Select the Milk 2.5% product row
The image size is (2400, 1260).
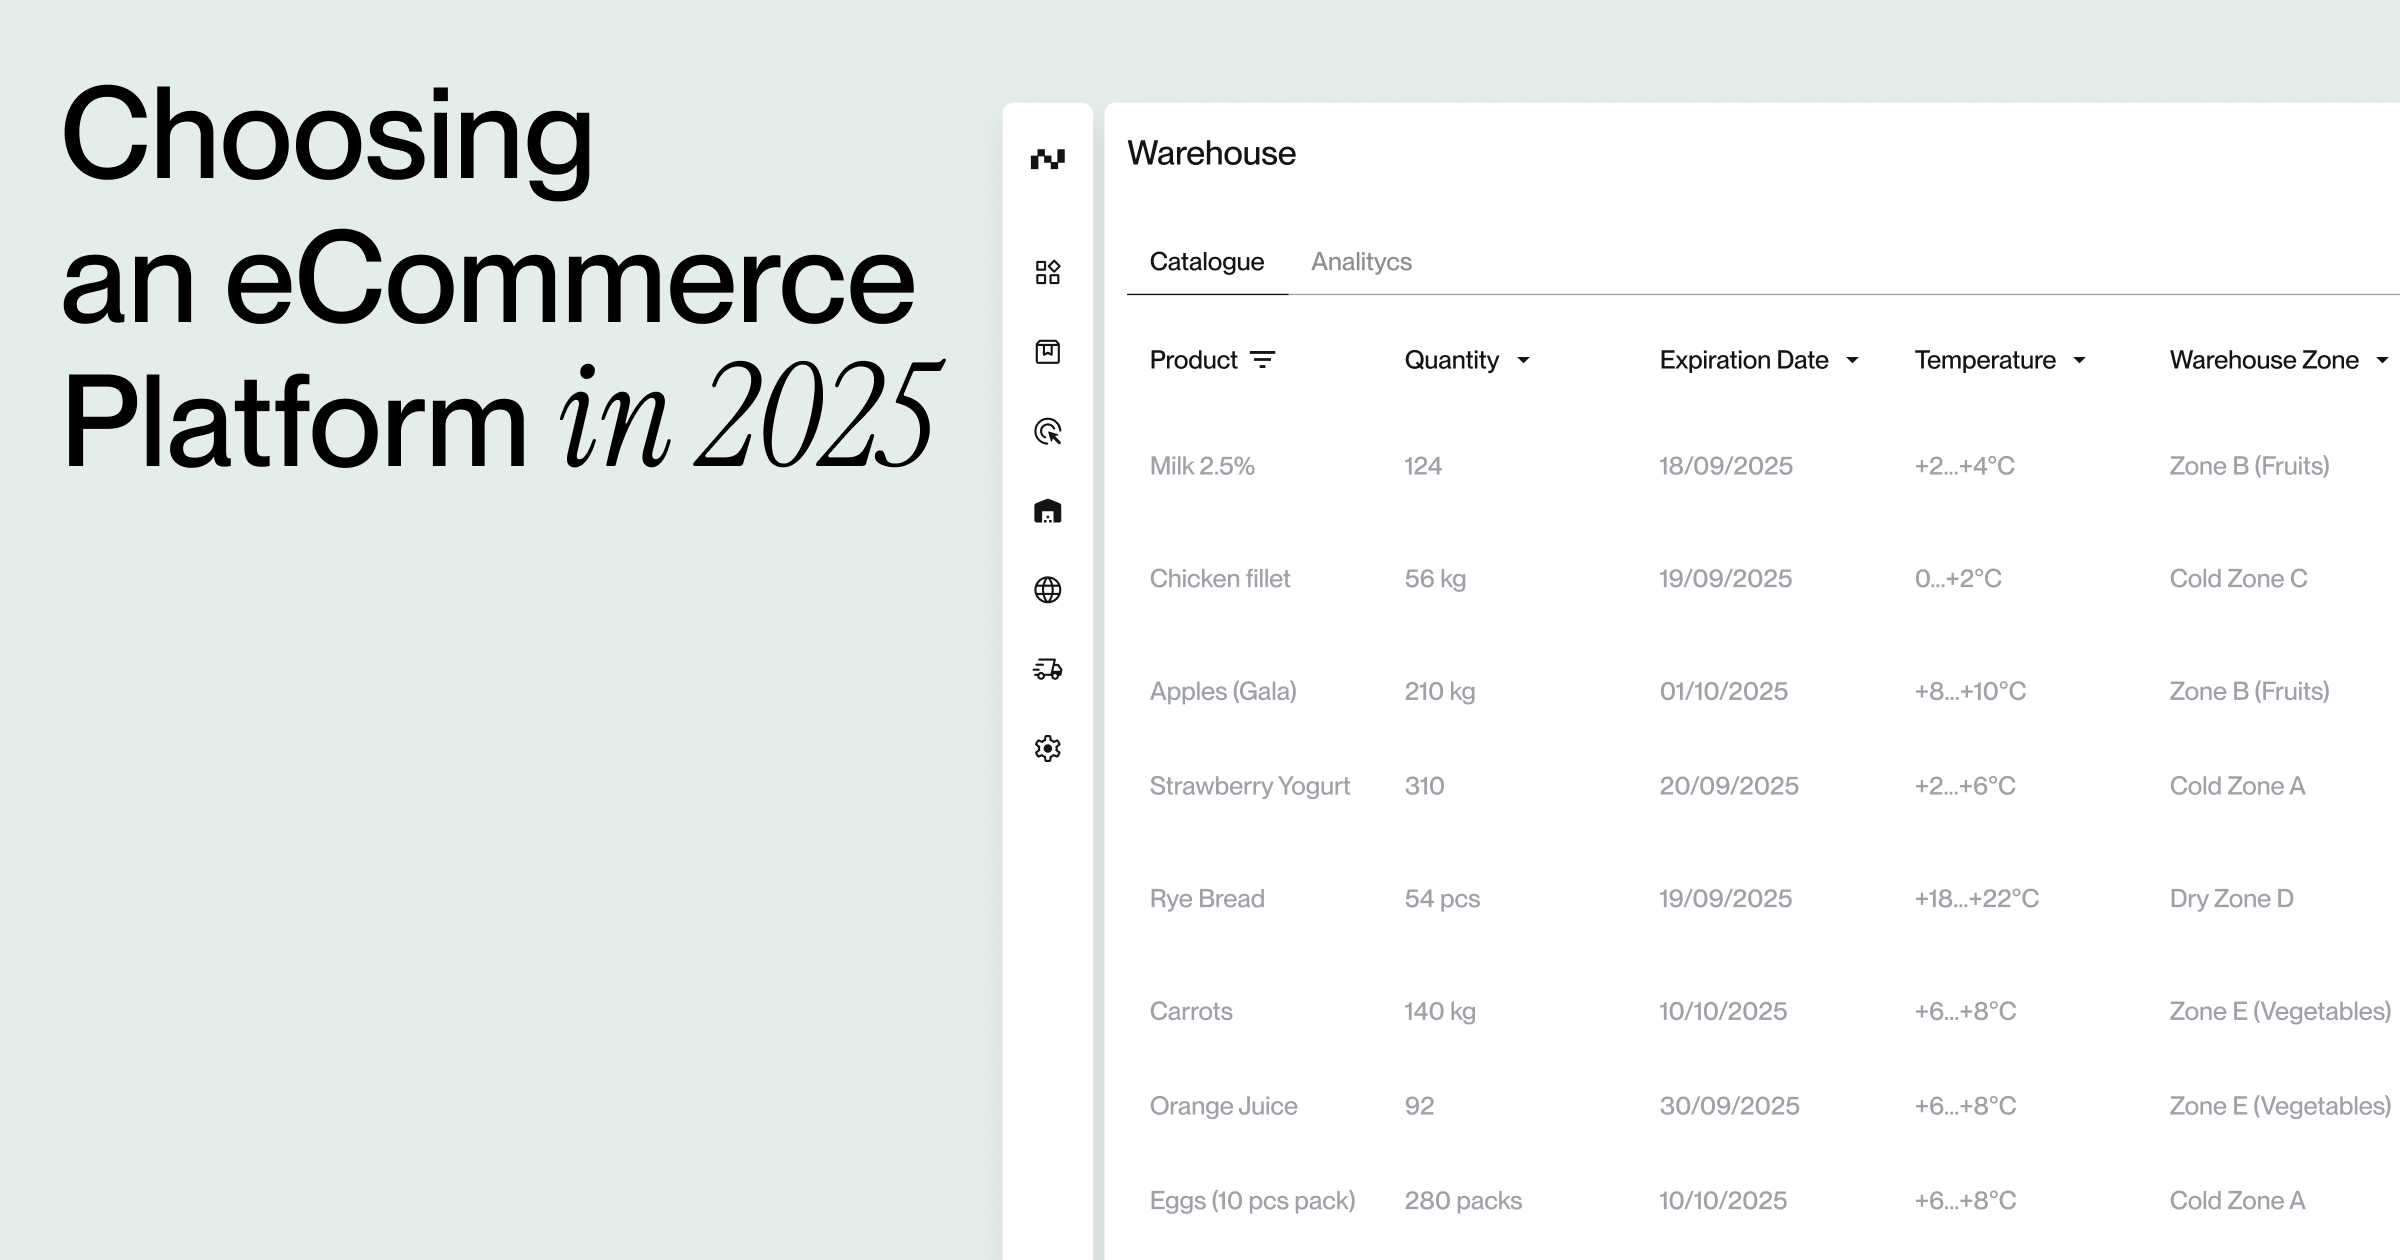pyautogui.click(x=1202, y=466)
